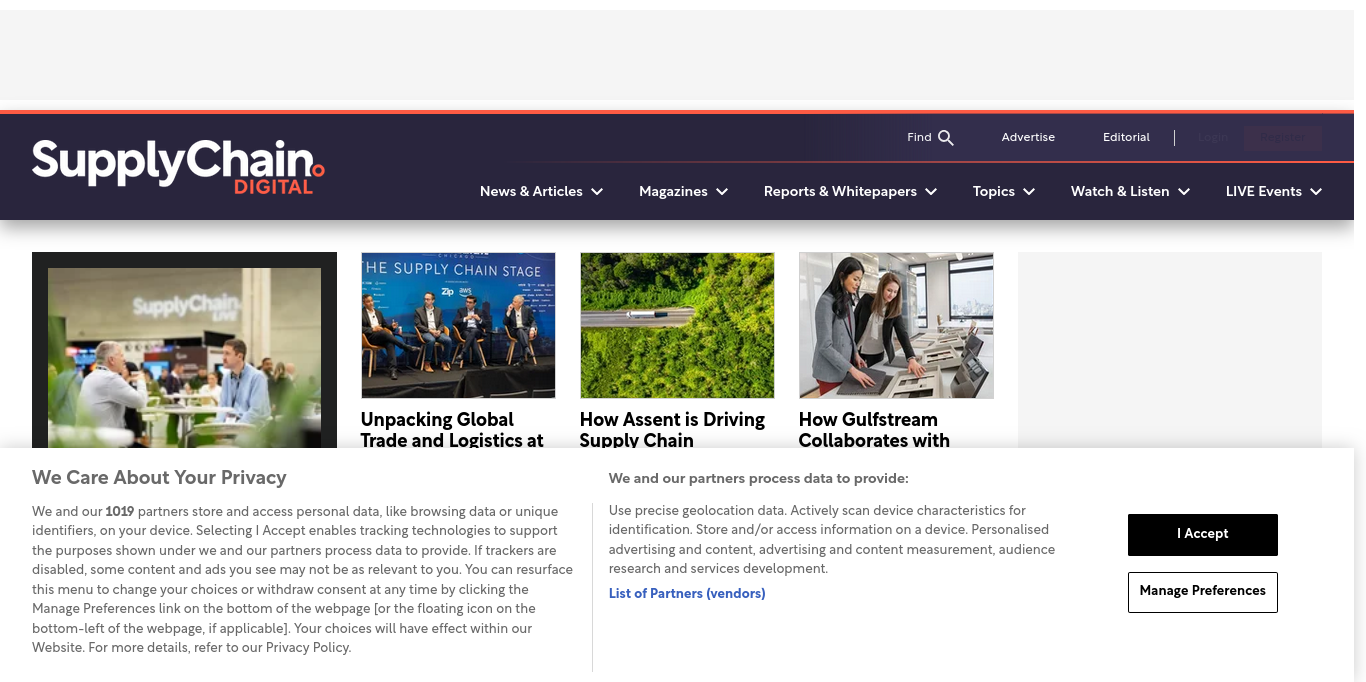Open the Gulfstream office article image

[x=896, y=325]
